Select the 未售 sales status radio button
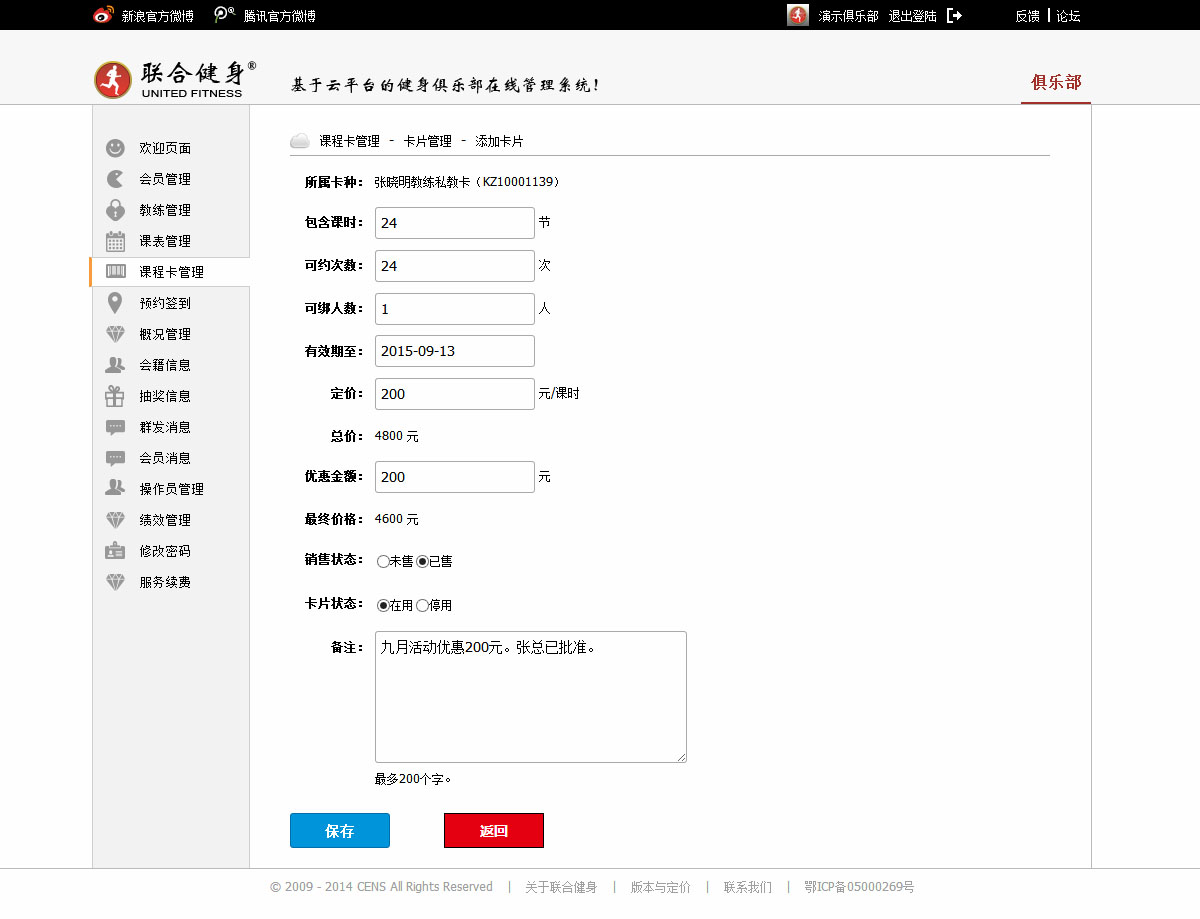The height and width of the screenshot is (919, 1200). [x=383, y=562]
